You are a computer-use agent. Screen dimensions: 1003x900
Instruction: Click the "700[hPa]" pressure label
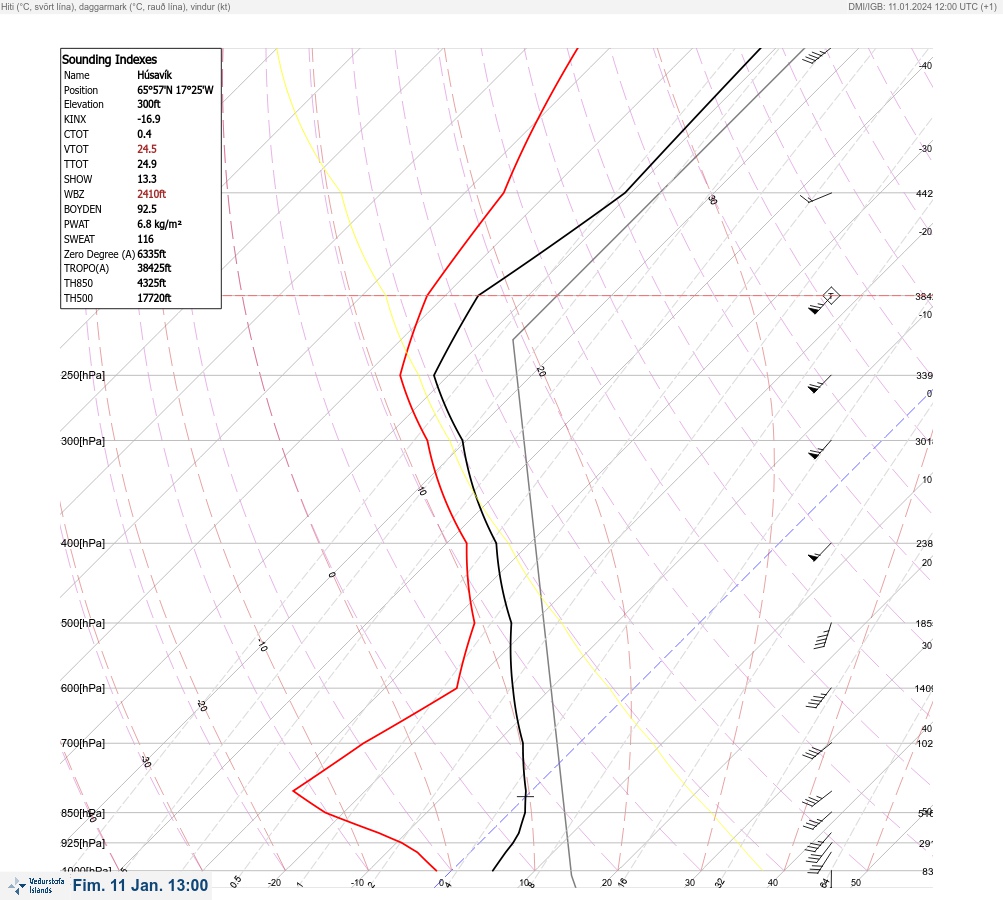(83, 743)
